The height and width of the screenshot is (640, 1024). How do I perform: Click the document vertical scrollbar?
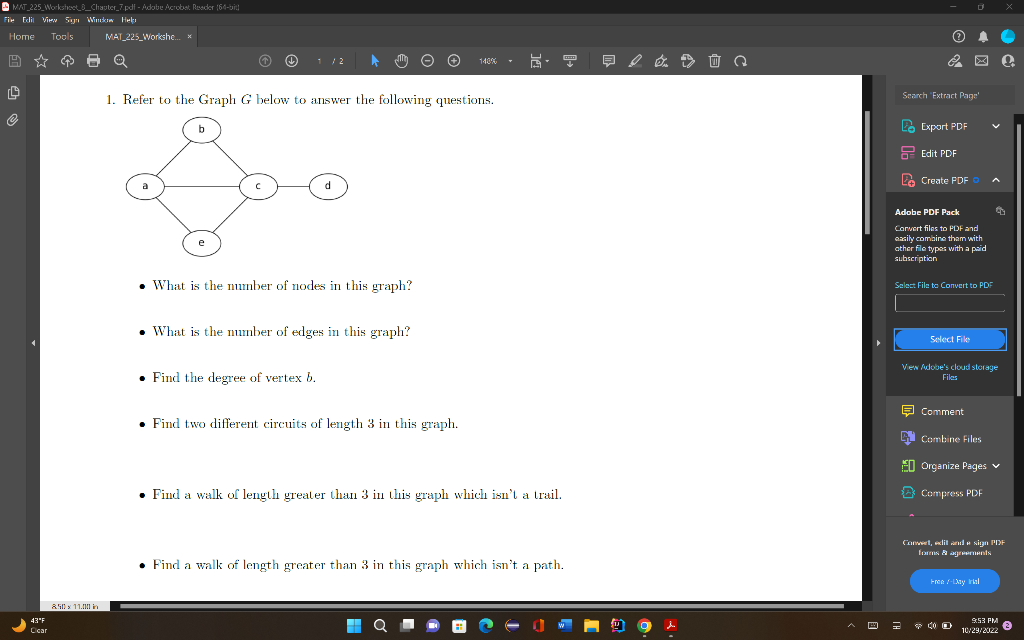867,172
